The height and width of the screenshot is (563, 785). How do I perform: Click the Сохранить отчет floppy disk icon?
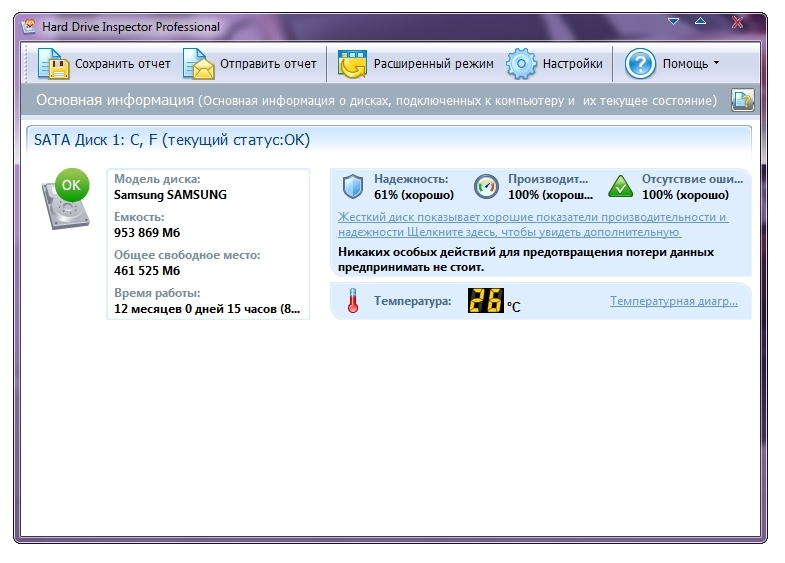53,64
